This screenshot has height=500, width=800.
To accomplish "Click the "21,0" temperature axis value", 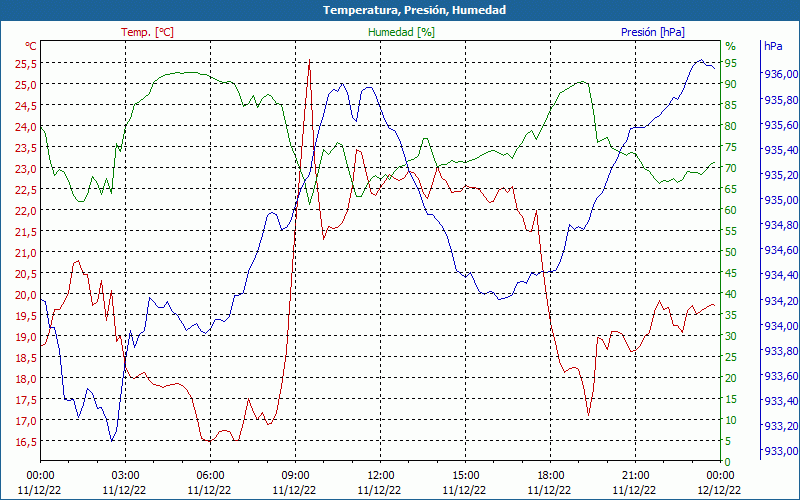I will 26,253.
